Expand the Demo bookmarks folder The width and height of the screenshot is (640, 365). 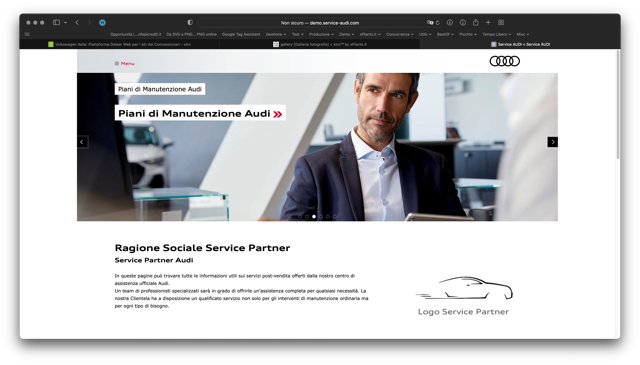tap(347, 34)
